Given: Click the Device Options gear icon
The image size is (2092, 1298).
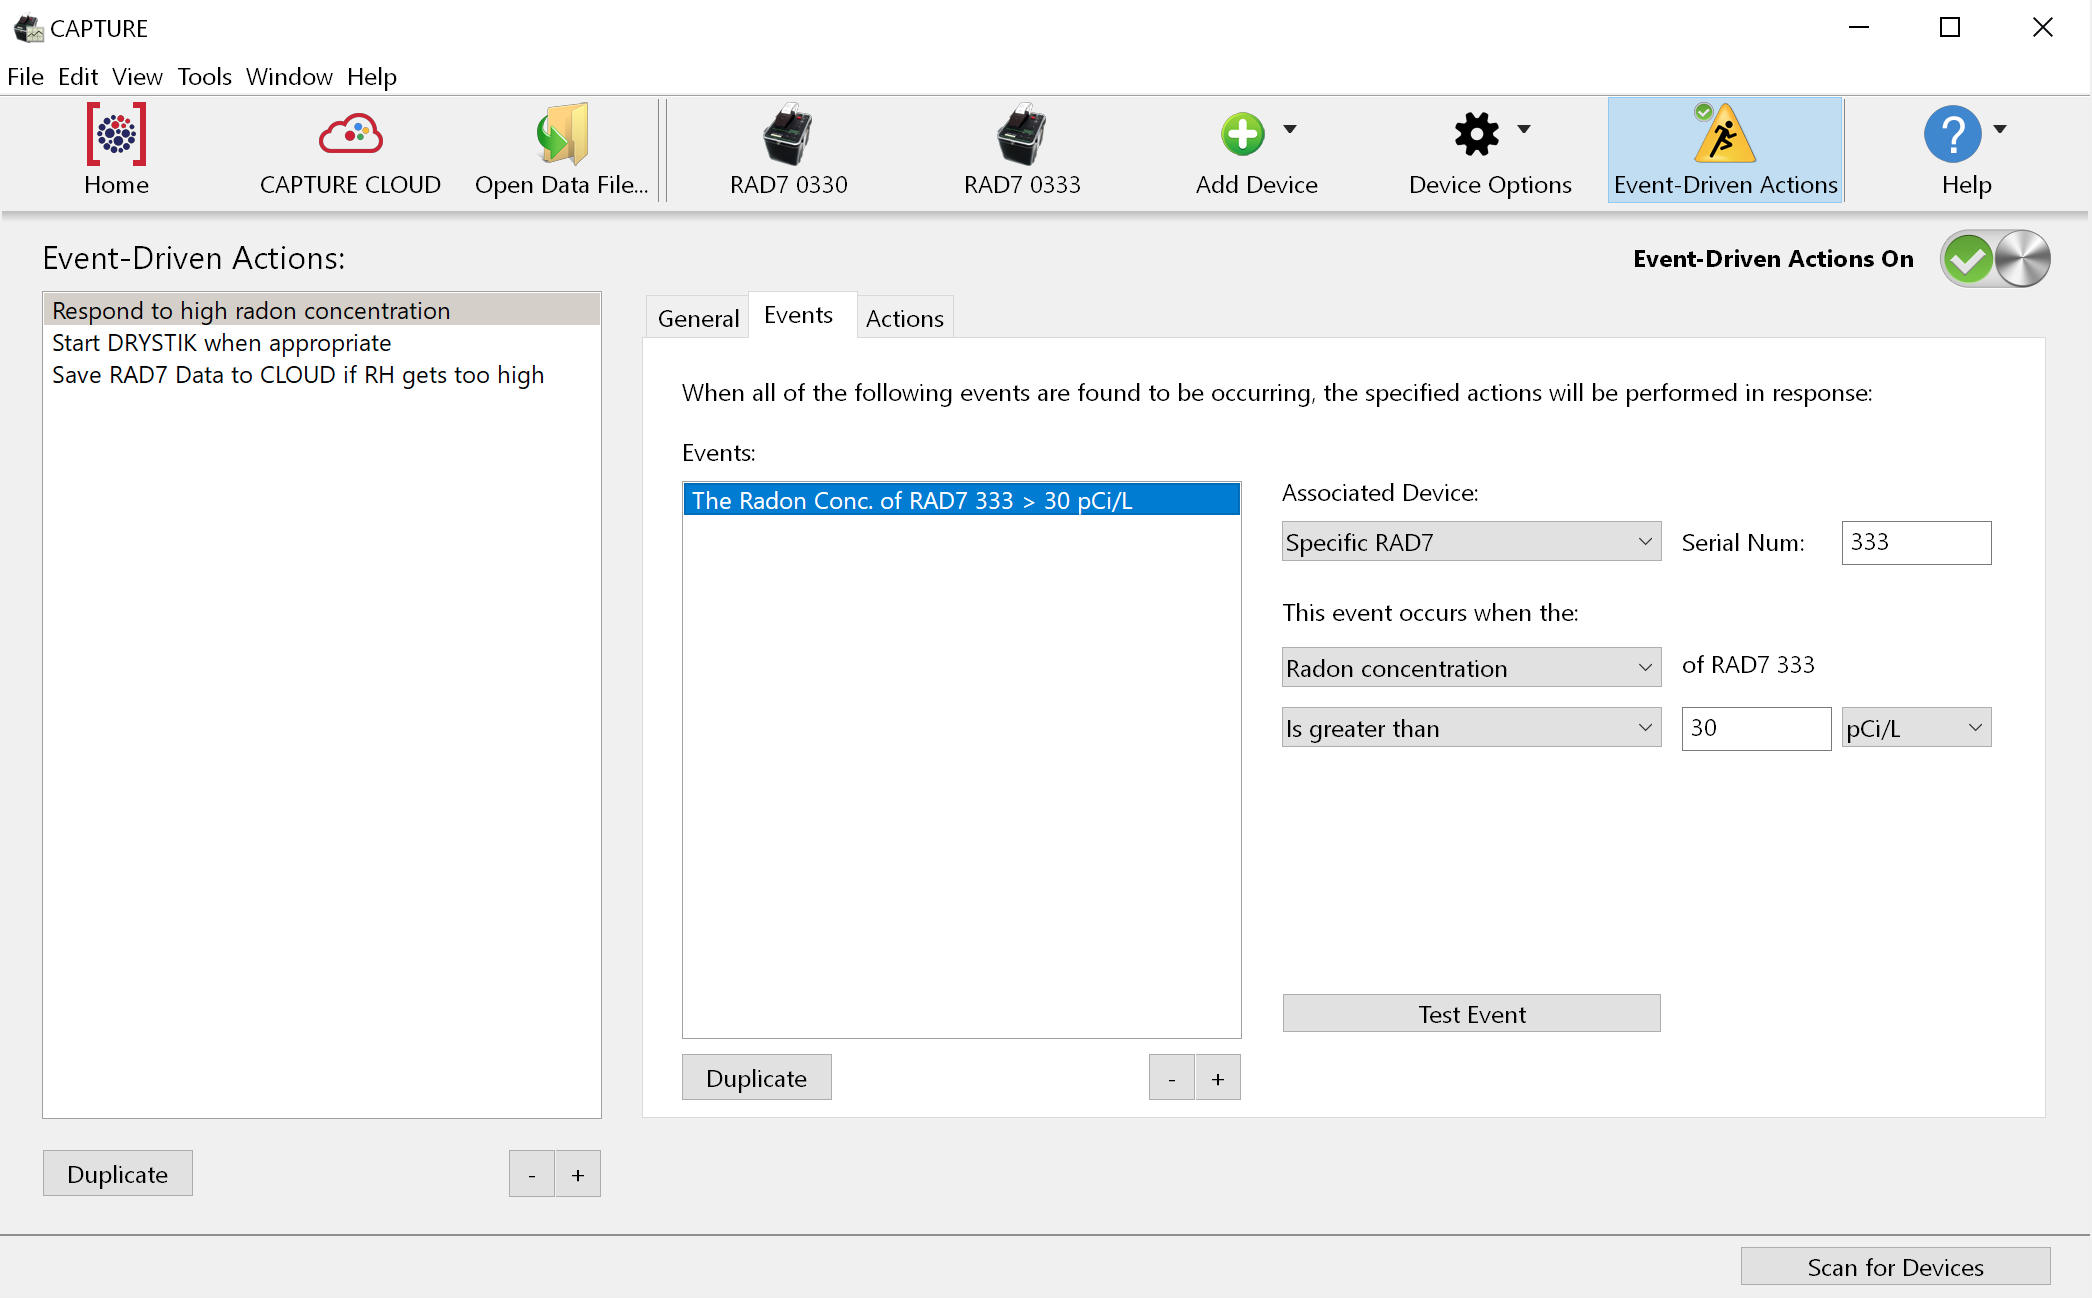Looking at the screenshot, I should click(1476, 134).
